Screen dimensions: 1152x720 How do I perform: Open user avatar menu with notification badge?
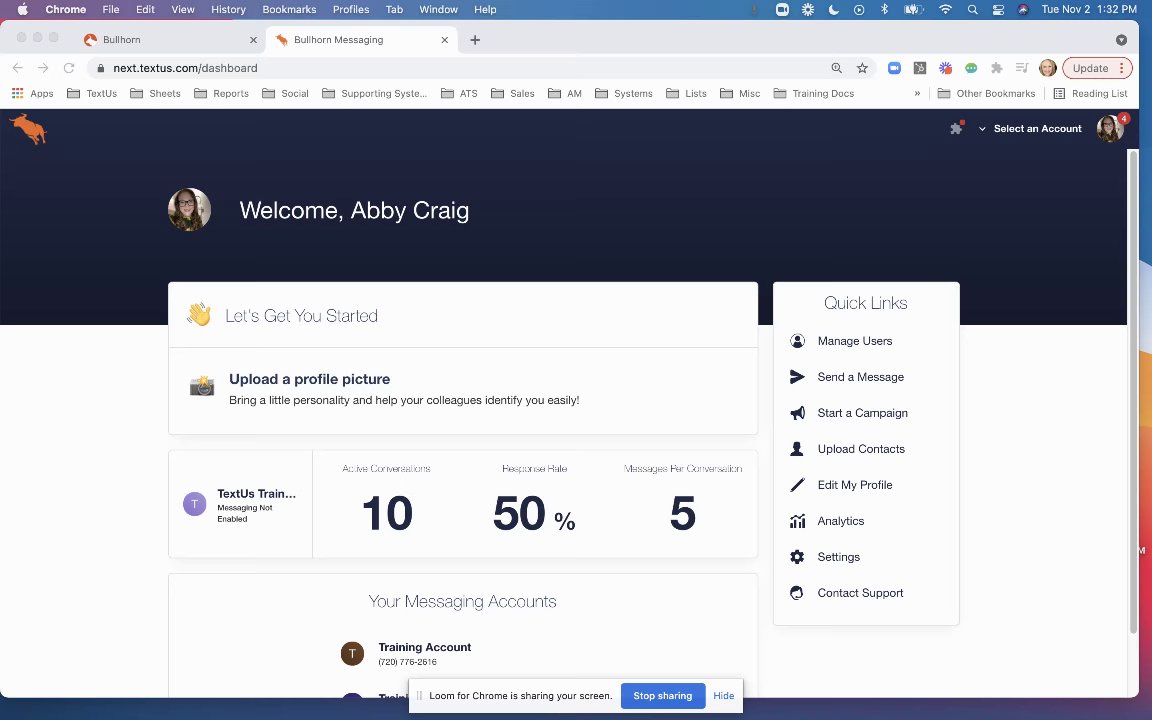[1110, 129]
